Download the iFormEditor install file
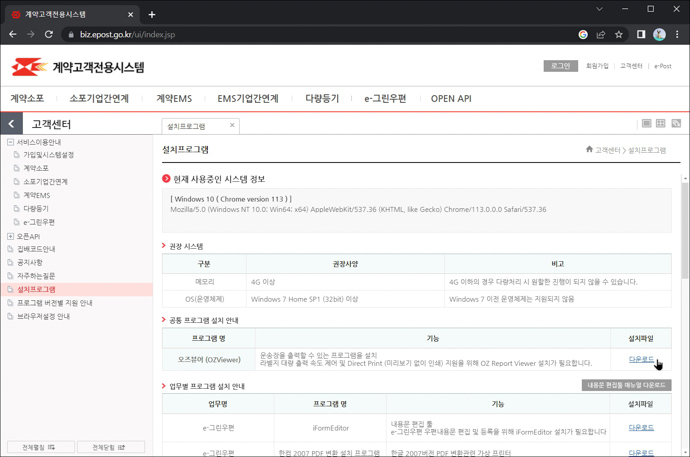Viewport: 690px width, 457px height. tap(641, 427)
